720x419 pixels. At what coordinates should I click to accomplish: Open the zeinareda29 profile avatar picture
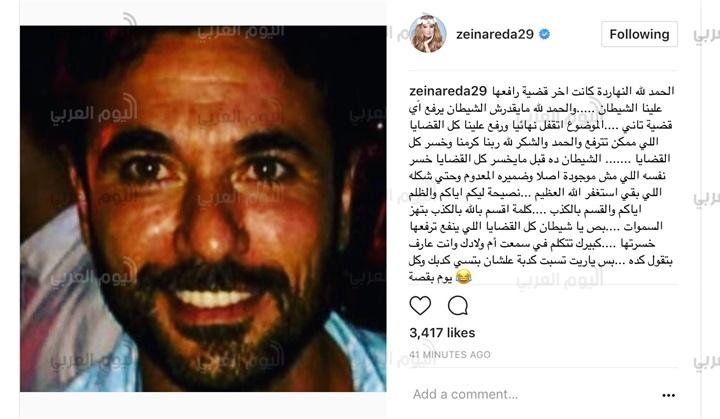[x=428, y=34]
